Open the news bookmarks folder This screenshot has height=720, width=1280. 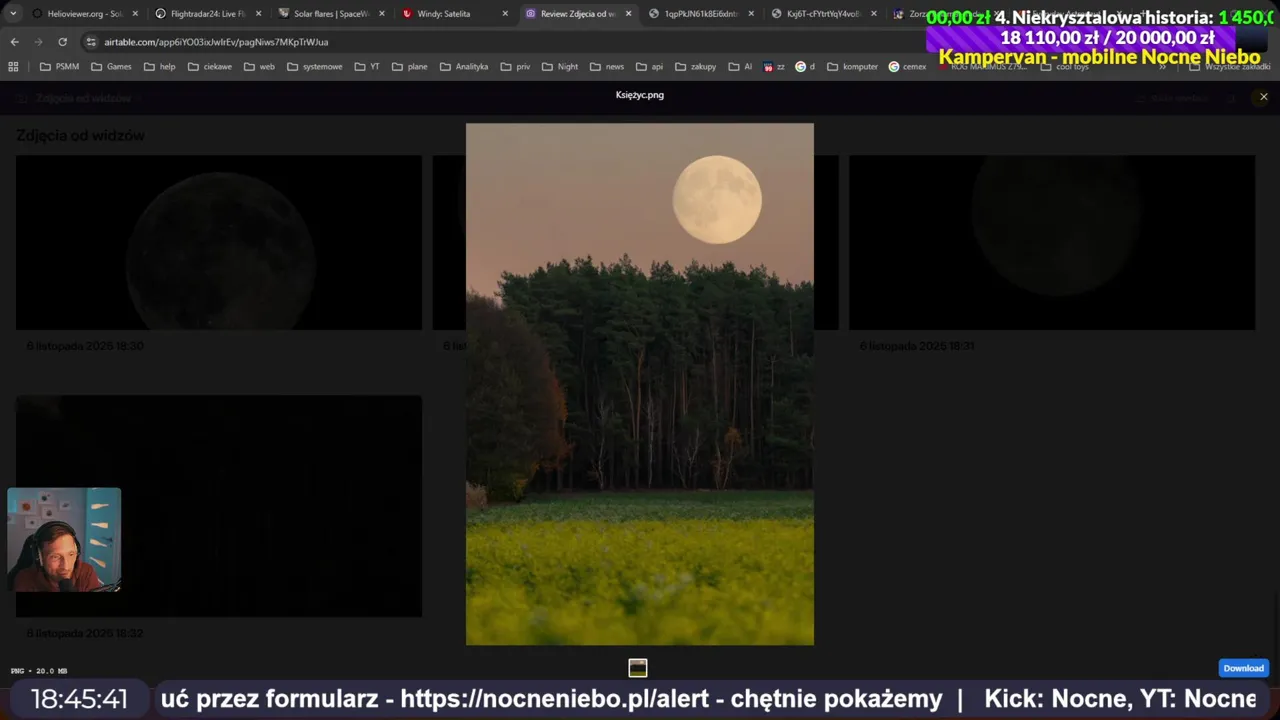click(607, 67)
